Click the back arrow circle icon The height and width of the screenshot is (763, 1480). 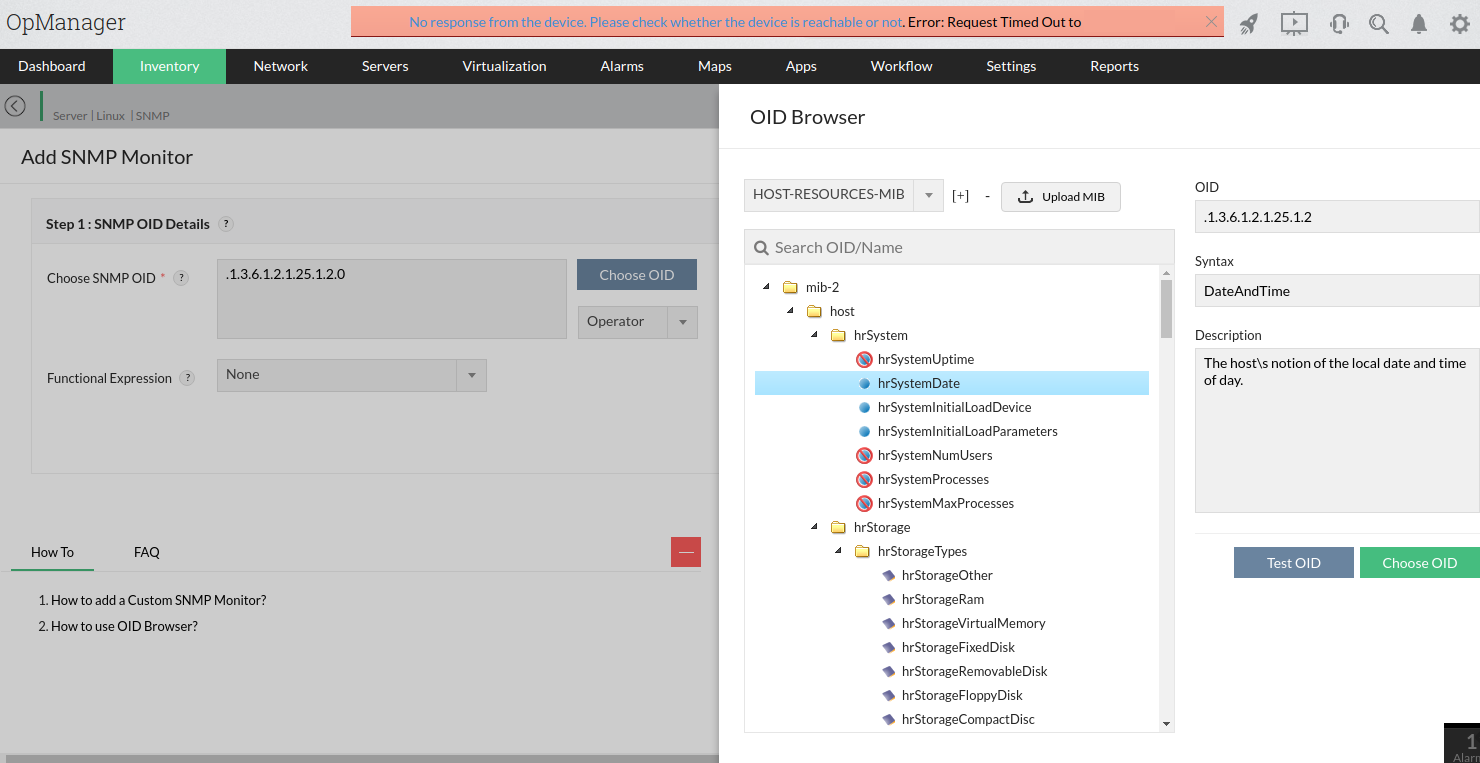coord(15,106)
